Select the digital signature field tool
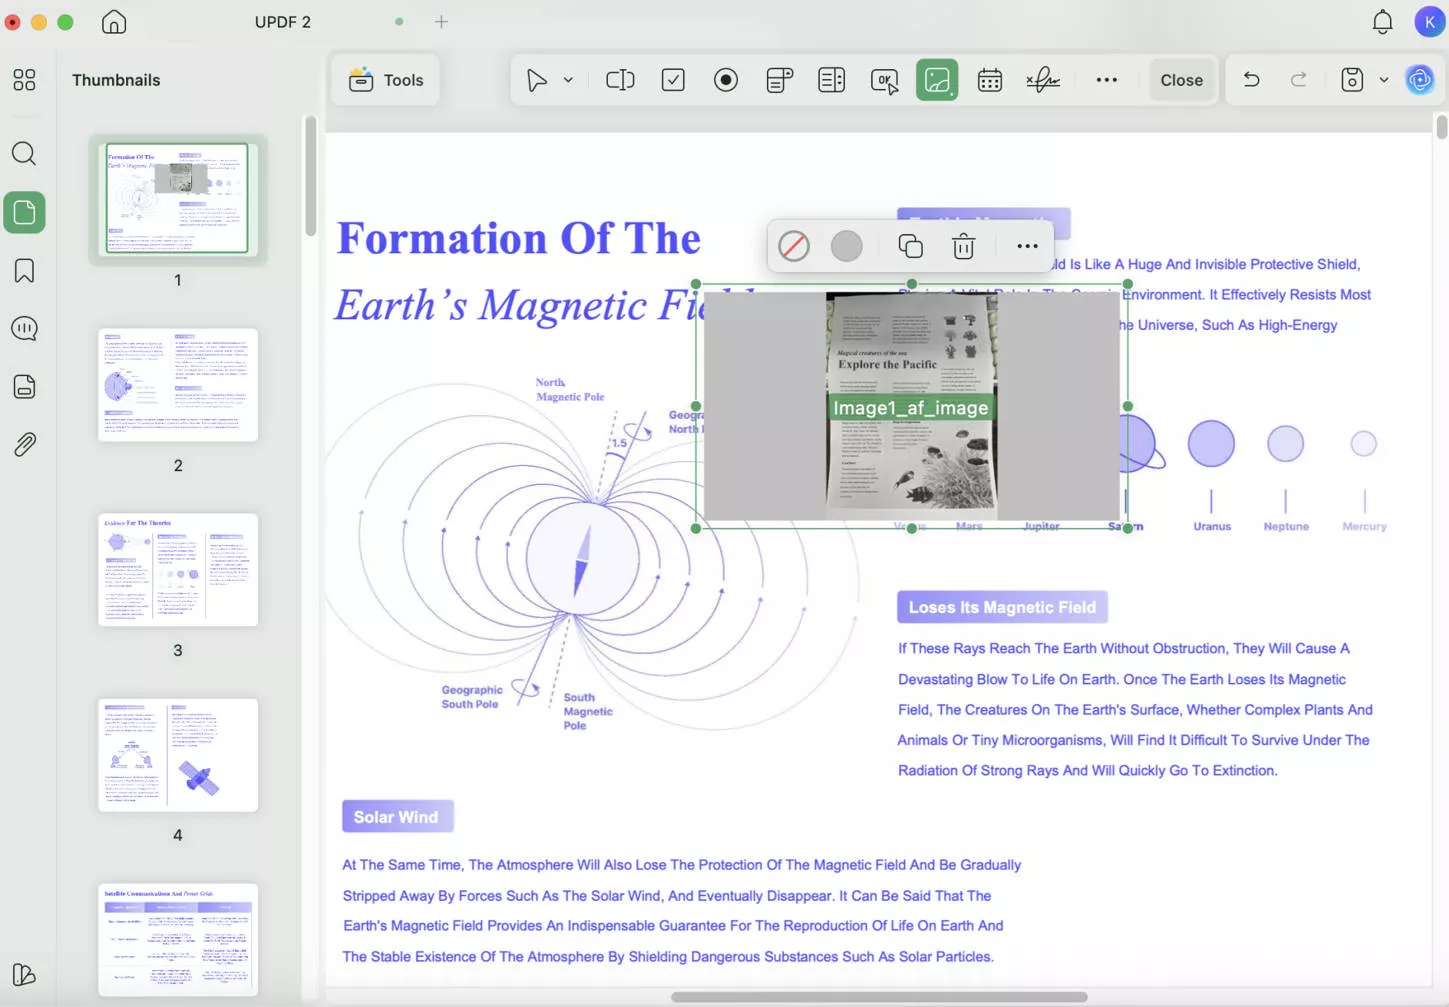Viewport: 1449px width, 1007px height. [x=1042, y=80]
